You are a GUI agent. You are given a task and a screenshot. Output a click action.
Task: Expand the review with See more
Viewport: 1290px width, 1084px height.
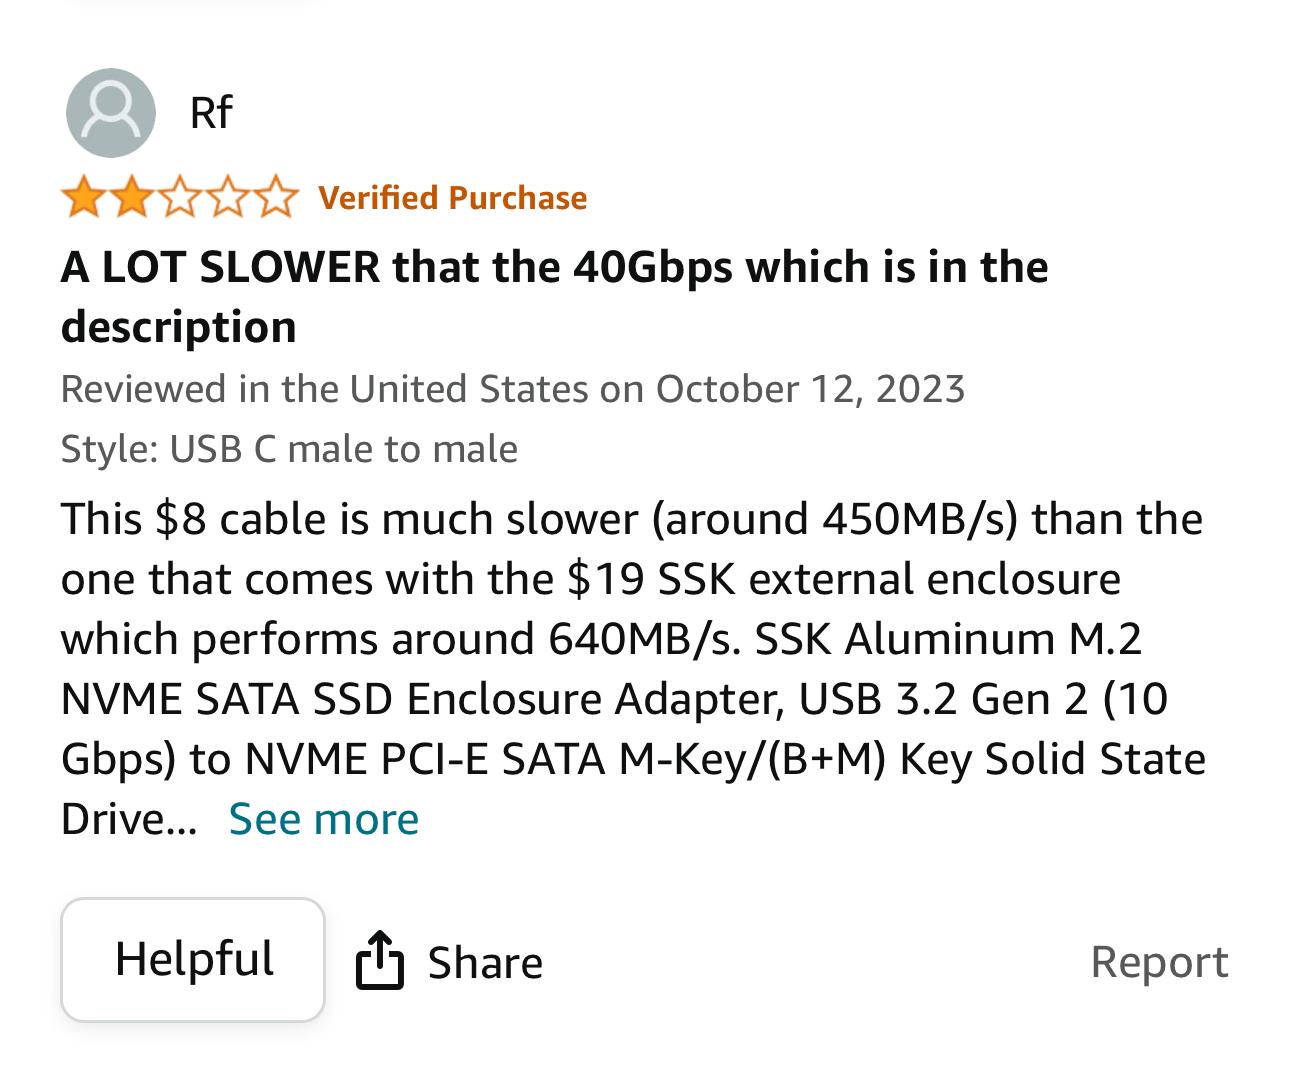click(324, 819)
